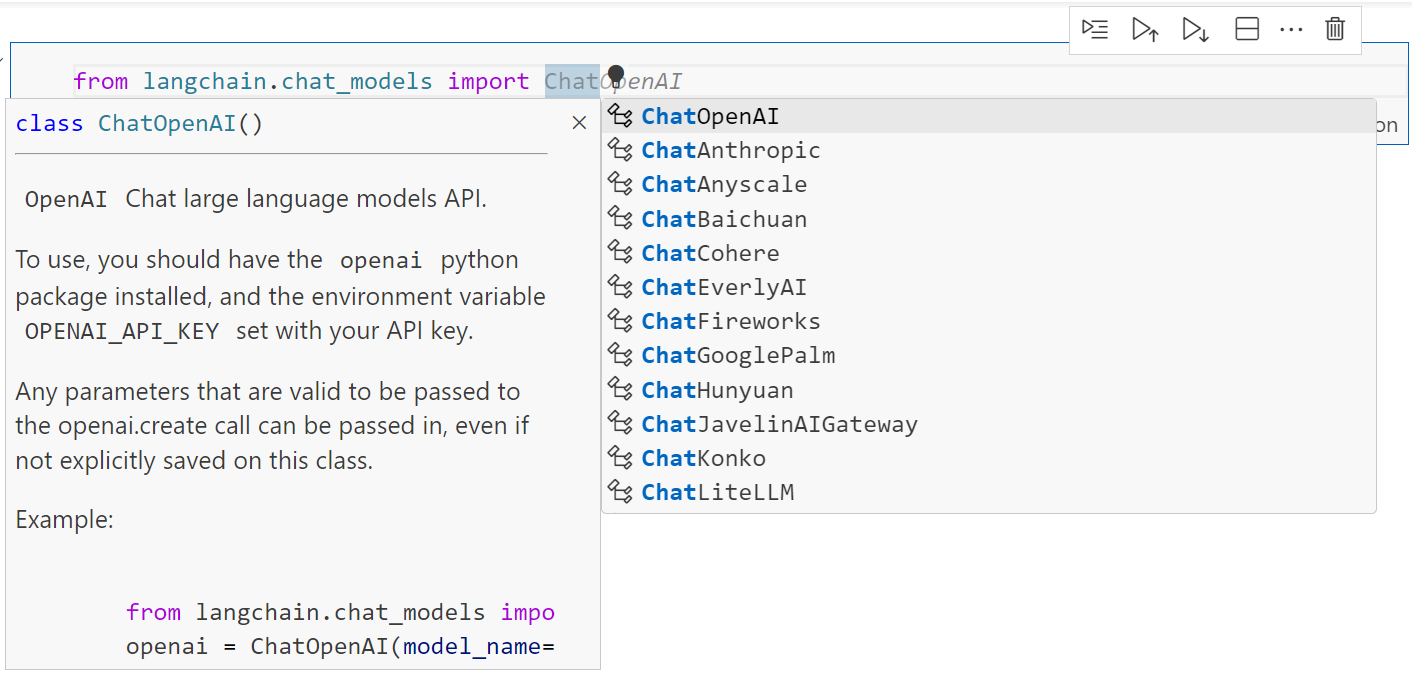Pick ChatBaichuan completion
The height and width of the screenshot is (674, 1412).
[x=988, y=219]
